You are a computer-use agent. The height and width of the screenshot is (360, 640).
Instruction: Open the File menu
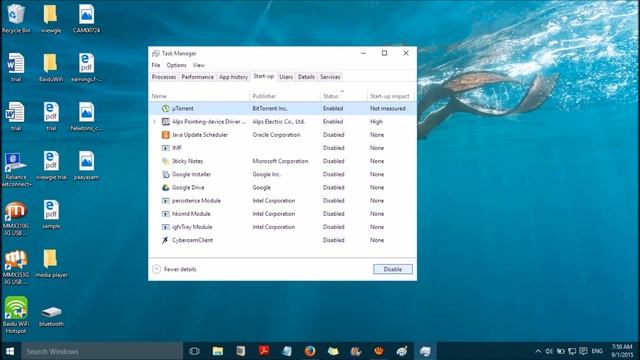coord(156,65)
